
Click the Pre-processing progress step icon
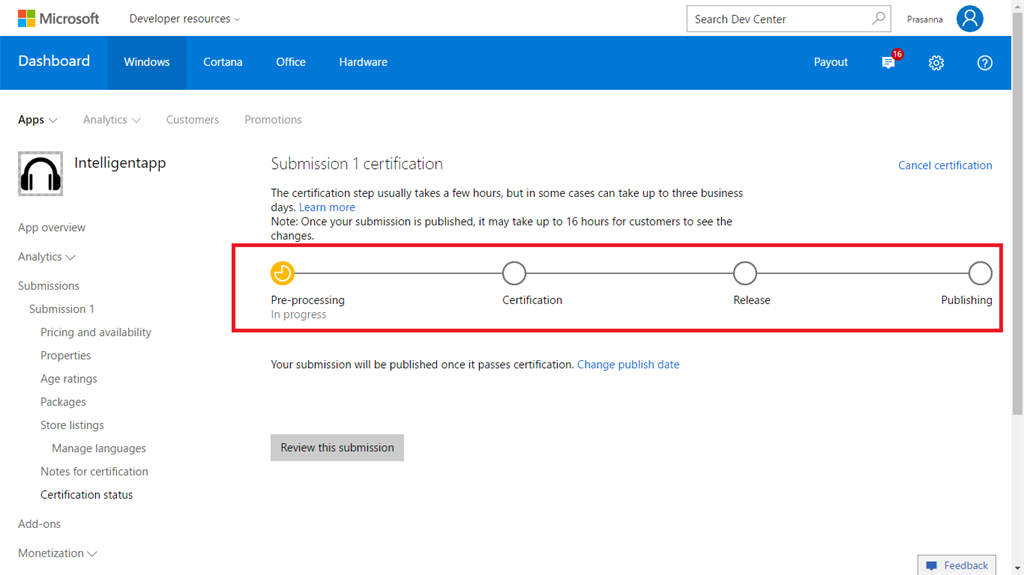coord(283,273)
